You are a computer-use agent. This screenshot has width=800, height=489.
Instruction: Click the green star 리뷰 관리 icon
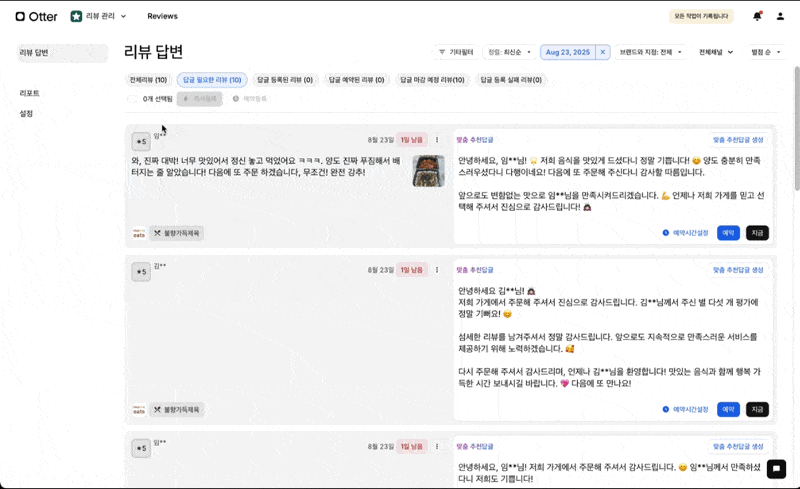(x=76, y=16)
